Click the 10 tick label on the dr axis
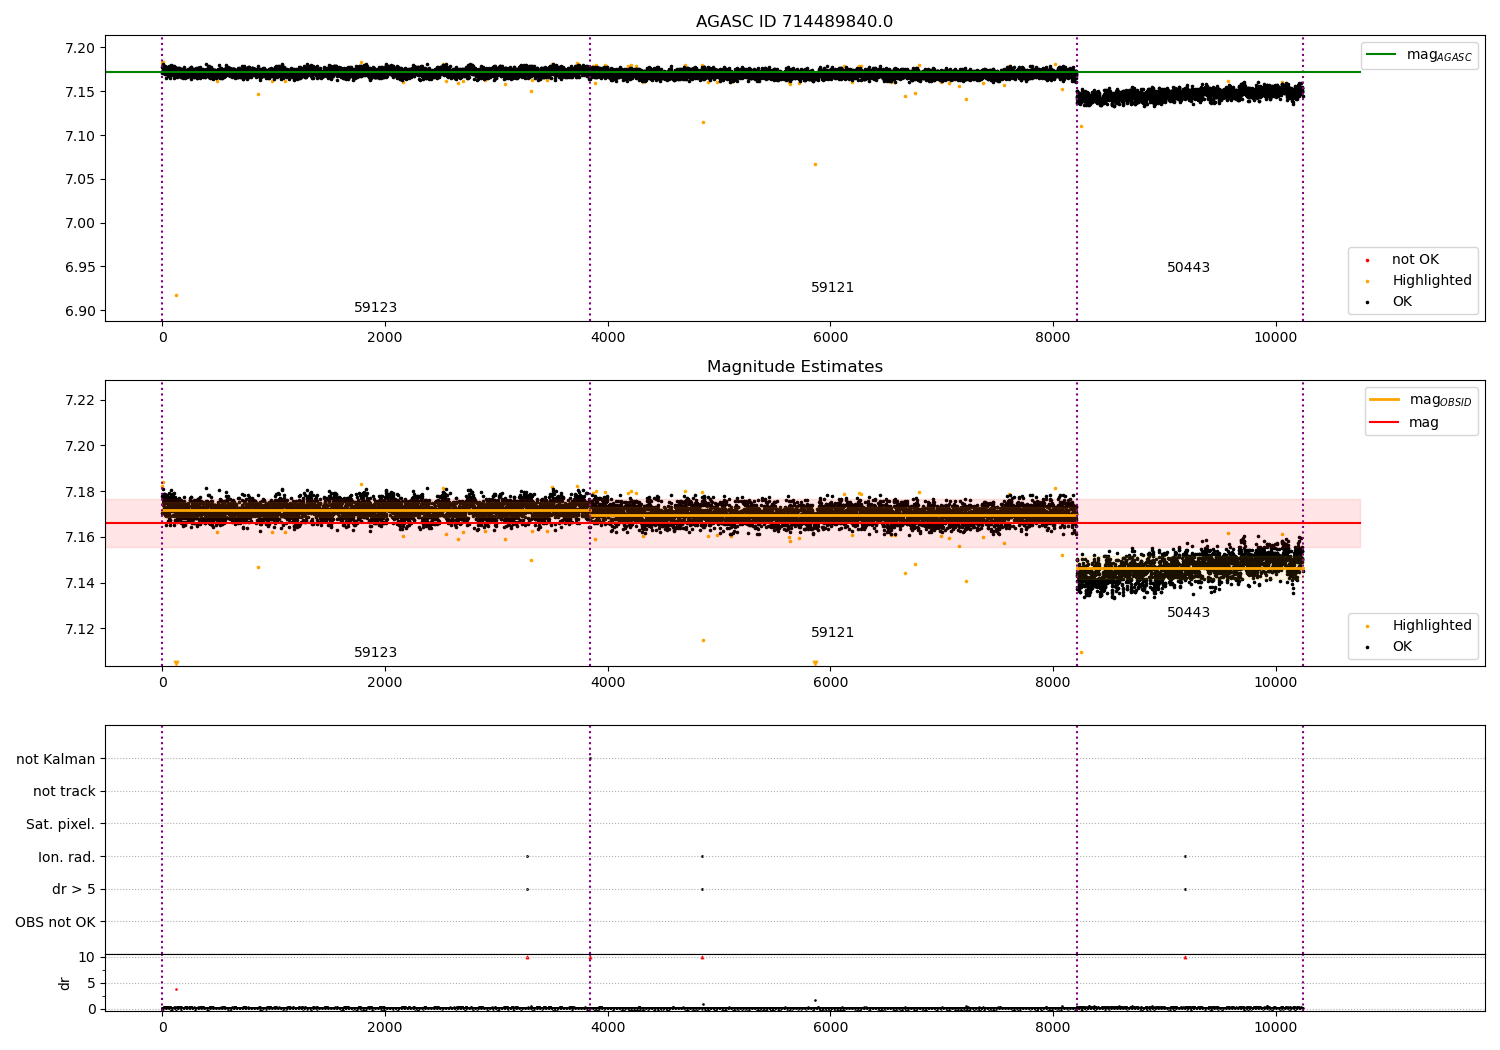Screen dimensions: 1500x1050 tap(87, 958)
